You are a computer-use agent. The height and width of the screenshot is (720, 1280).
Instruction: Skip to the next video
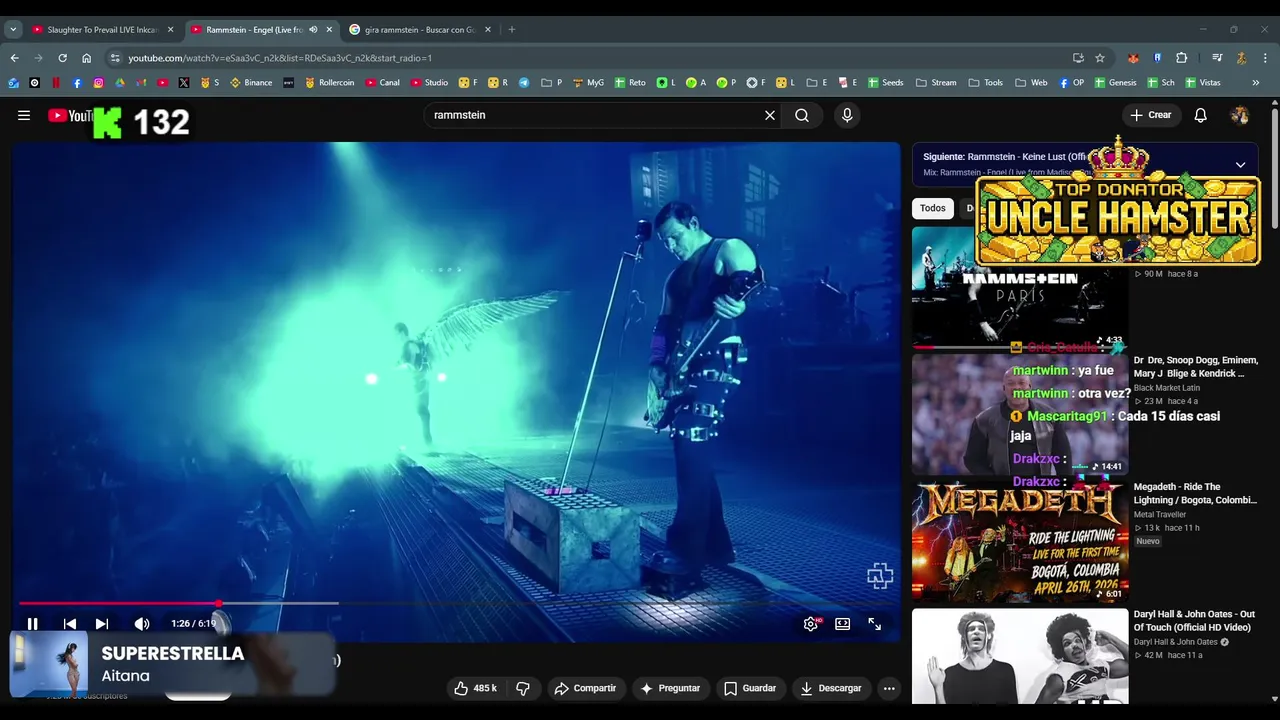coord(101,624)
